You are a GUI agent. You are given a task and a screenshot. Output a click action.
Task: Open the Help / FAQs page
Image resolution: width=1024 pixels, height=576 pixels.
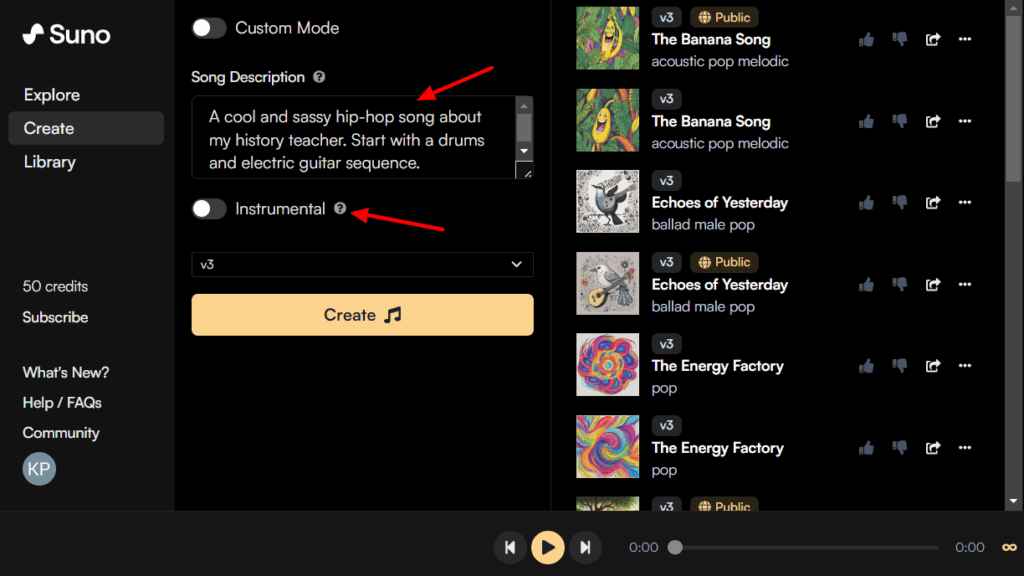62,402
